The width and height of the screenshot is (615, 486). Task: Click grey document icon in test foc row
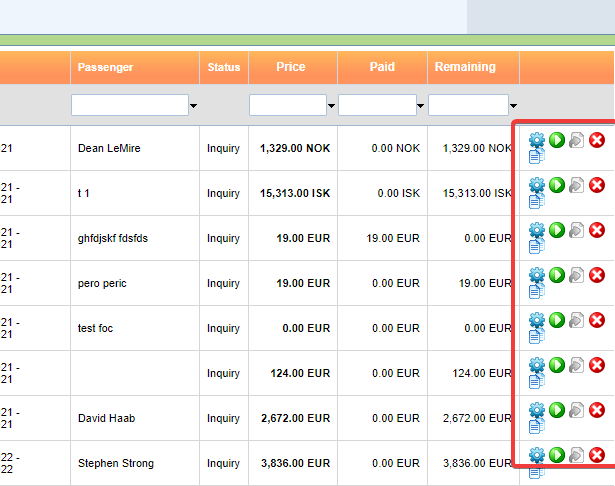[x=576, y=320]
